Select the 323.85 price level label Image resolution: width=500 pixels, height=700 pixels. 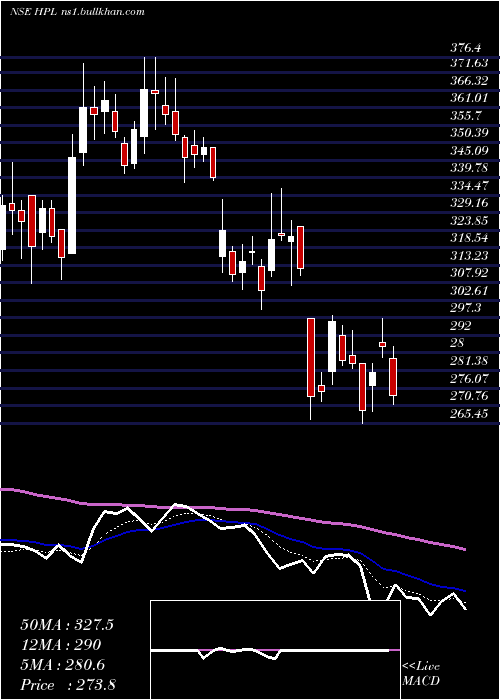click(469, 220)
